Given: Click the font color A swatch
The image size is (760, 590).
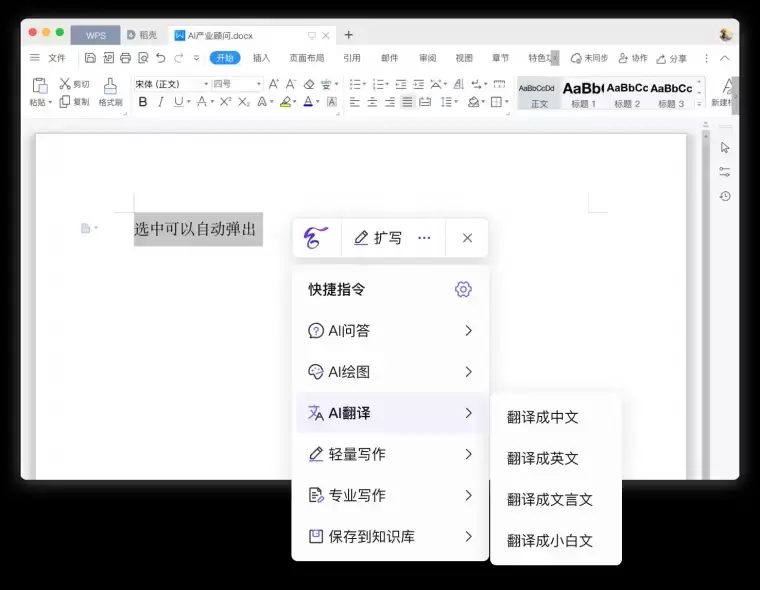Looking at the screenshot, I should pos(309,102).
